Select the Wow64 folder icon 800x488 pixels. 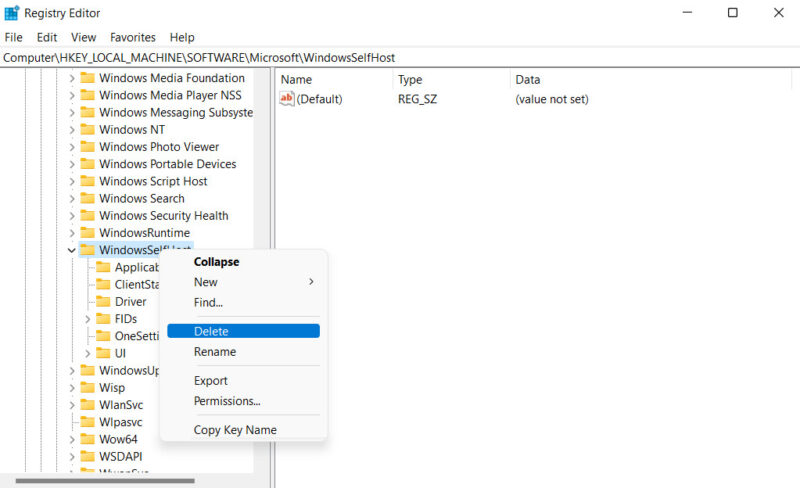click(x=88, y=439)
